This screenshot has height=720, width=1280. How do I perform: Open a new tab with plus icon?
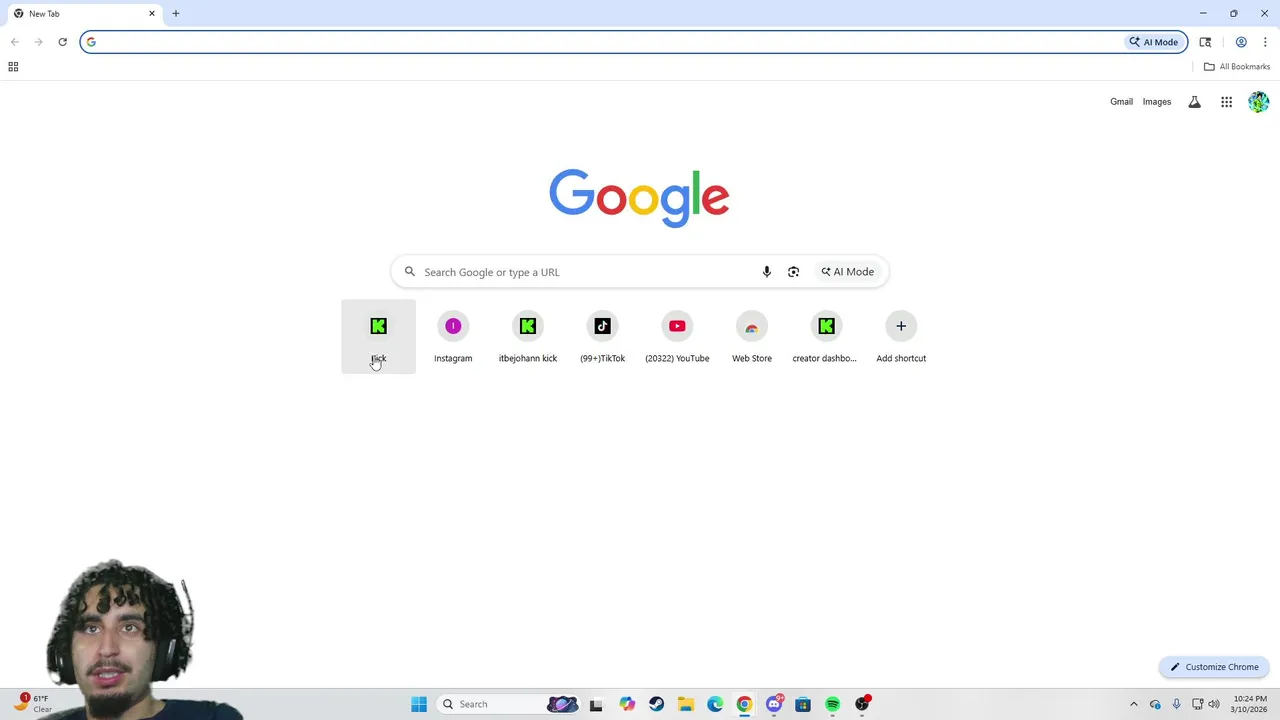tap(176, 13)
